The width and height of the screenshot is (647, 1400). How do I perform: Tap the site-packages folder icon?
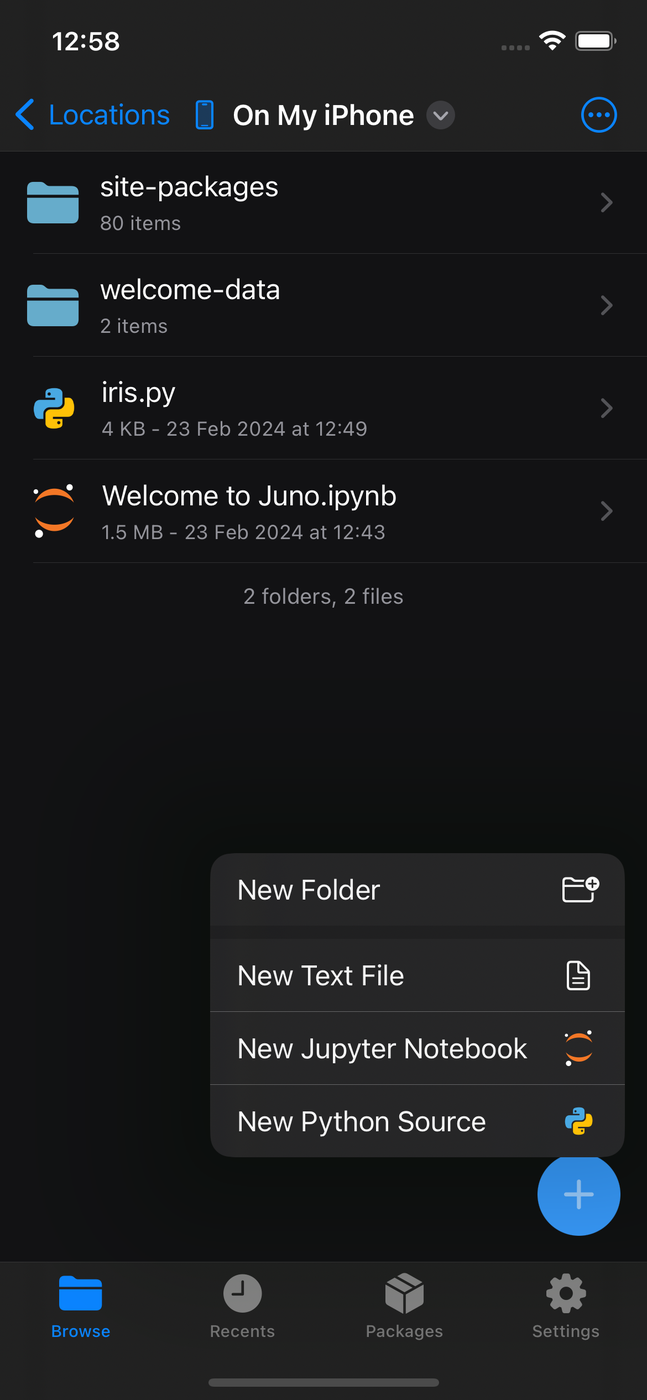53,203
